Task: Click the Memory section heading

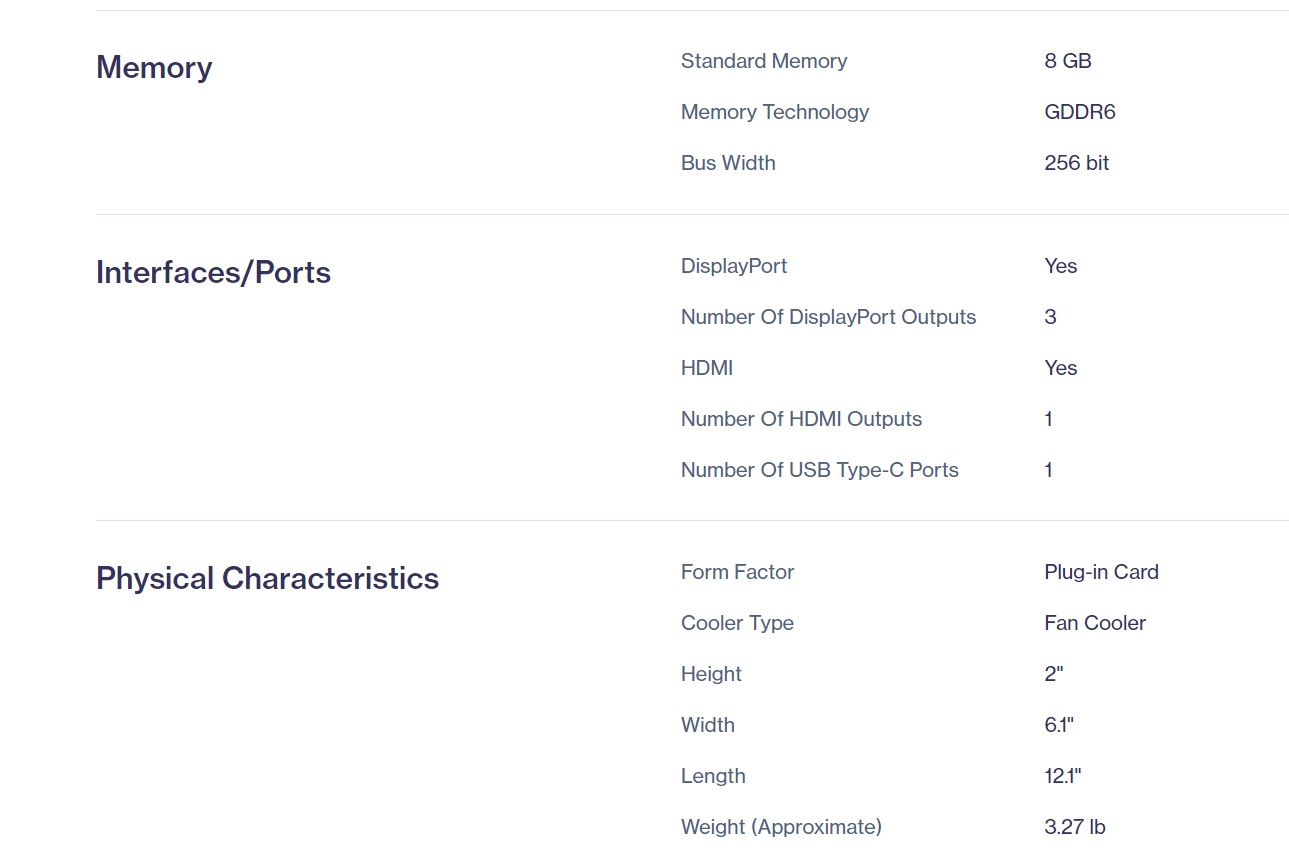Action: (x=154, y=68)
